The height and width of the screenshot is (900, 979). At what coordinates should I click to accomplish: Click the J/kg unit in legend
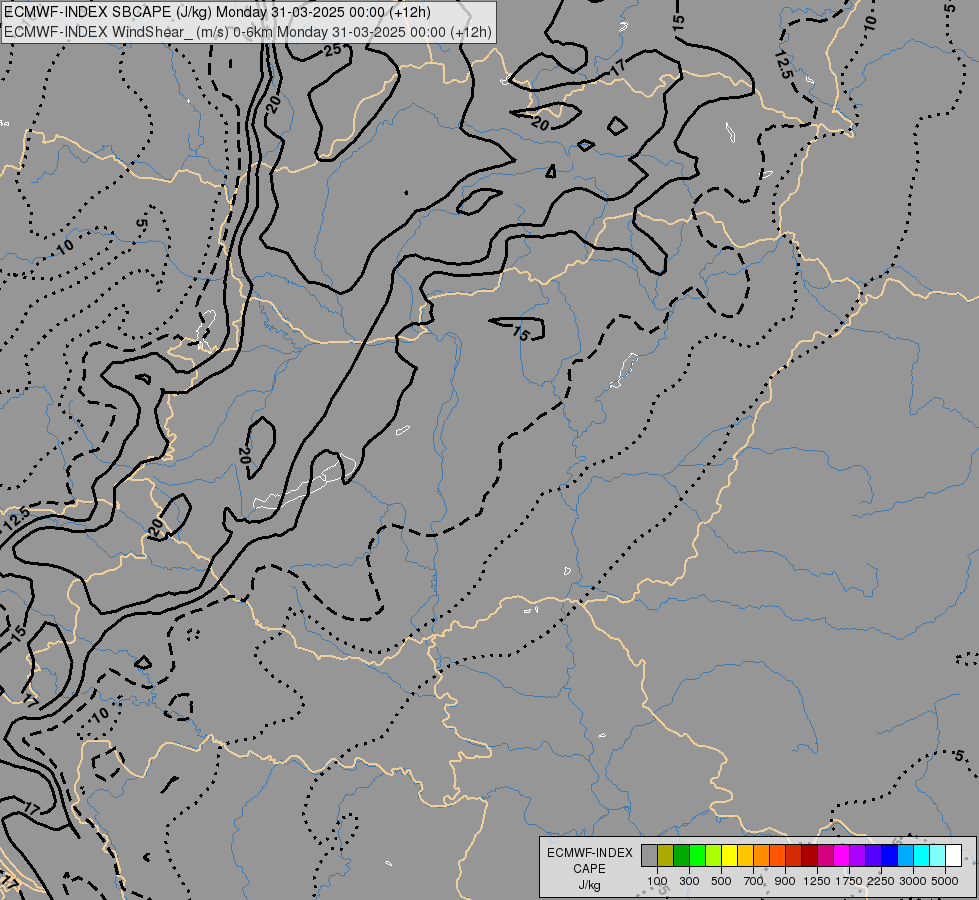point(589,886)
